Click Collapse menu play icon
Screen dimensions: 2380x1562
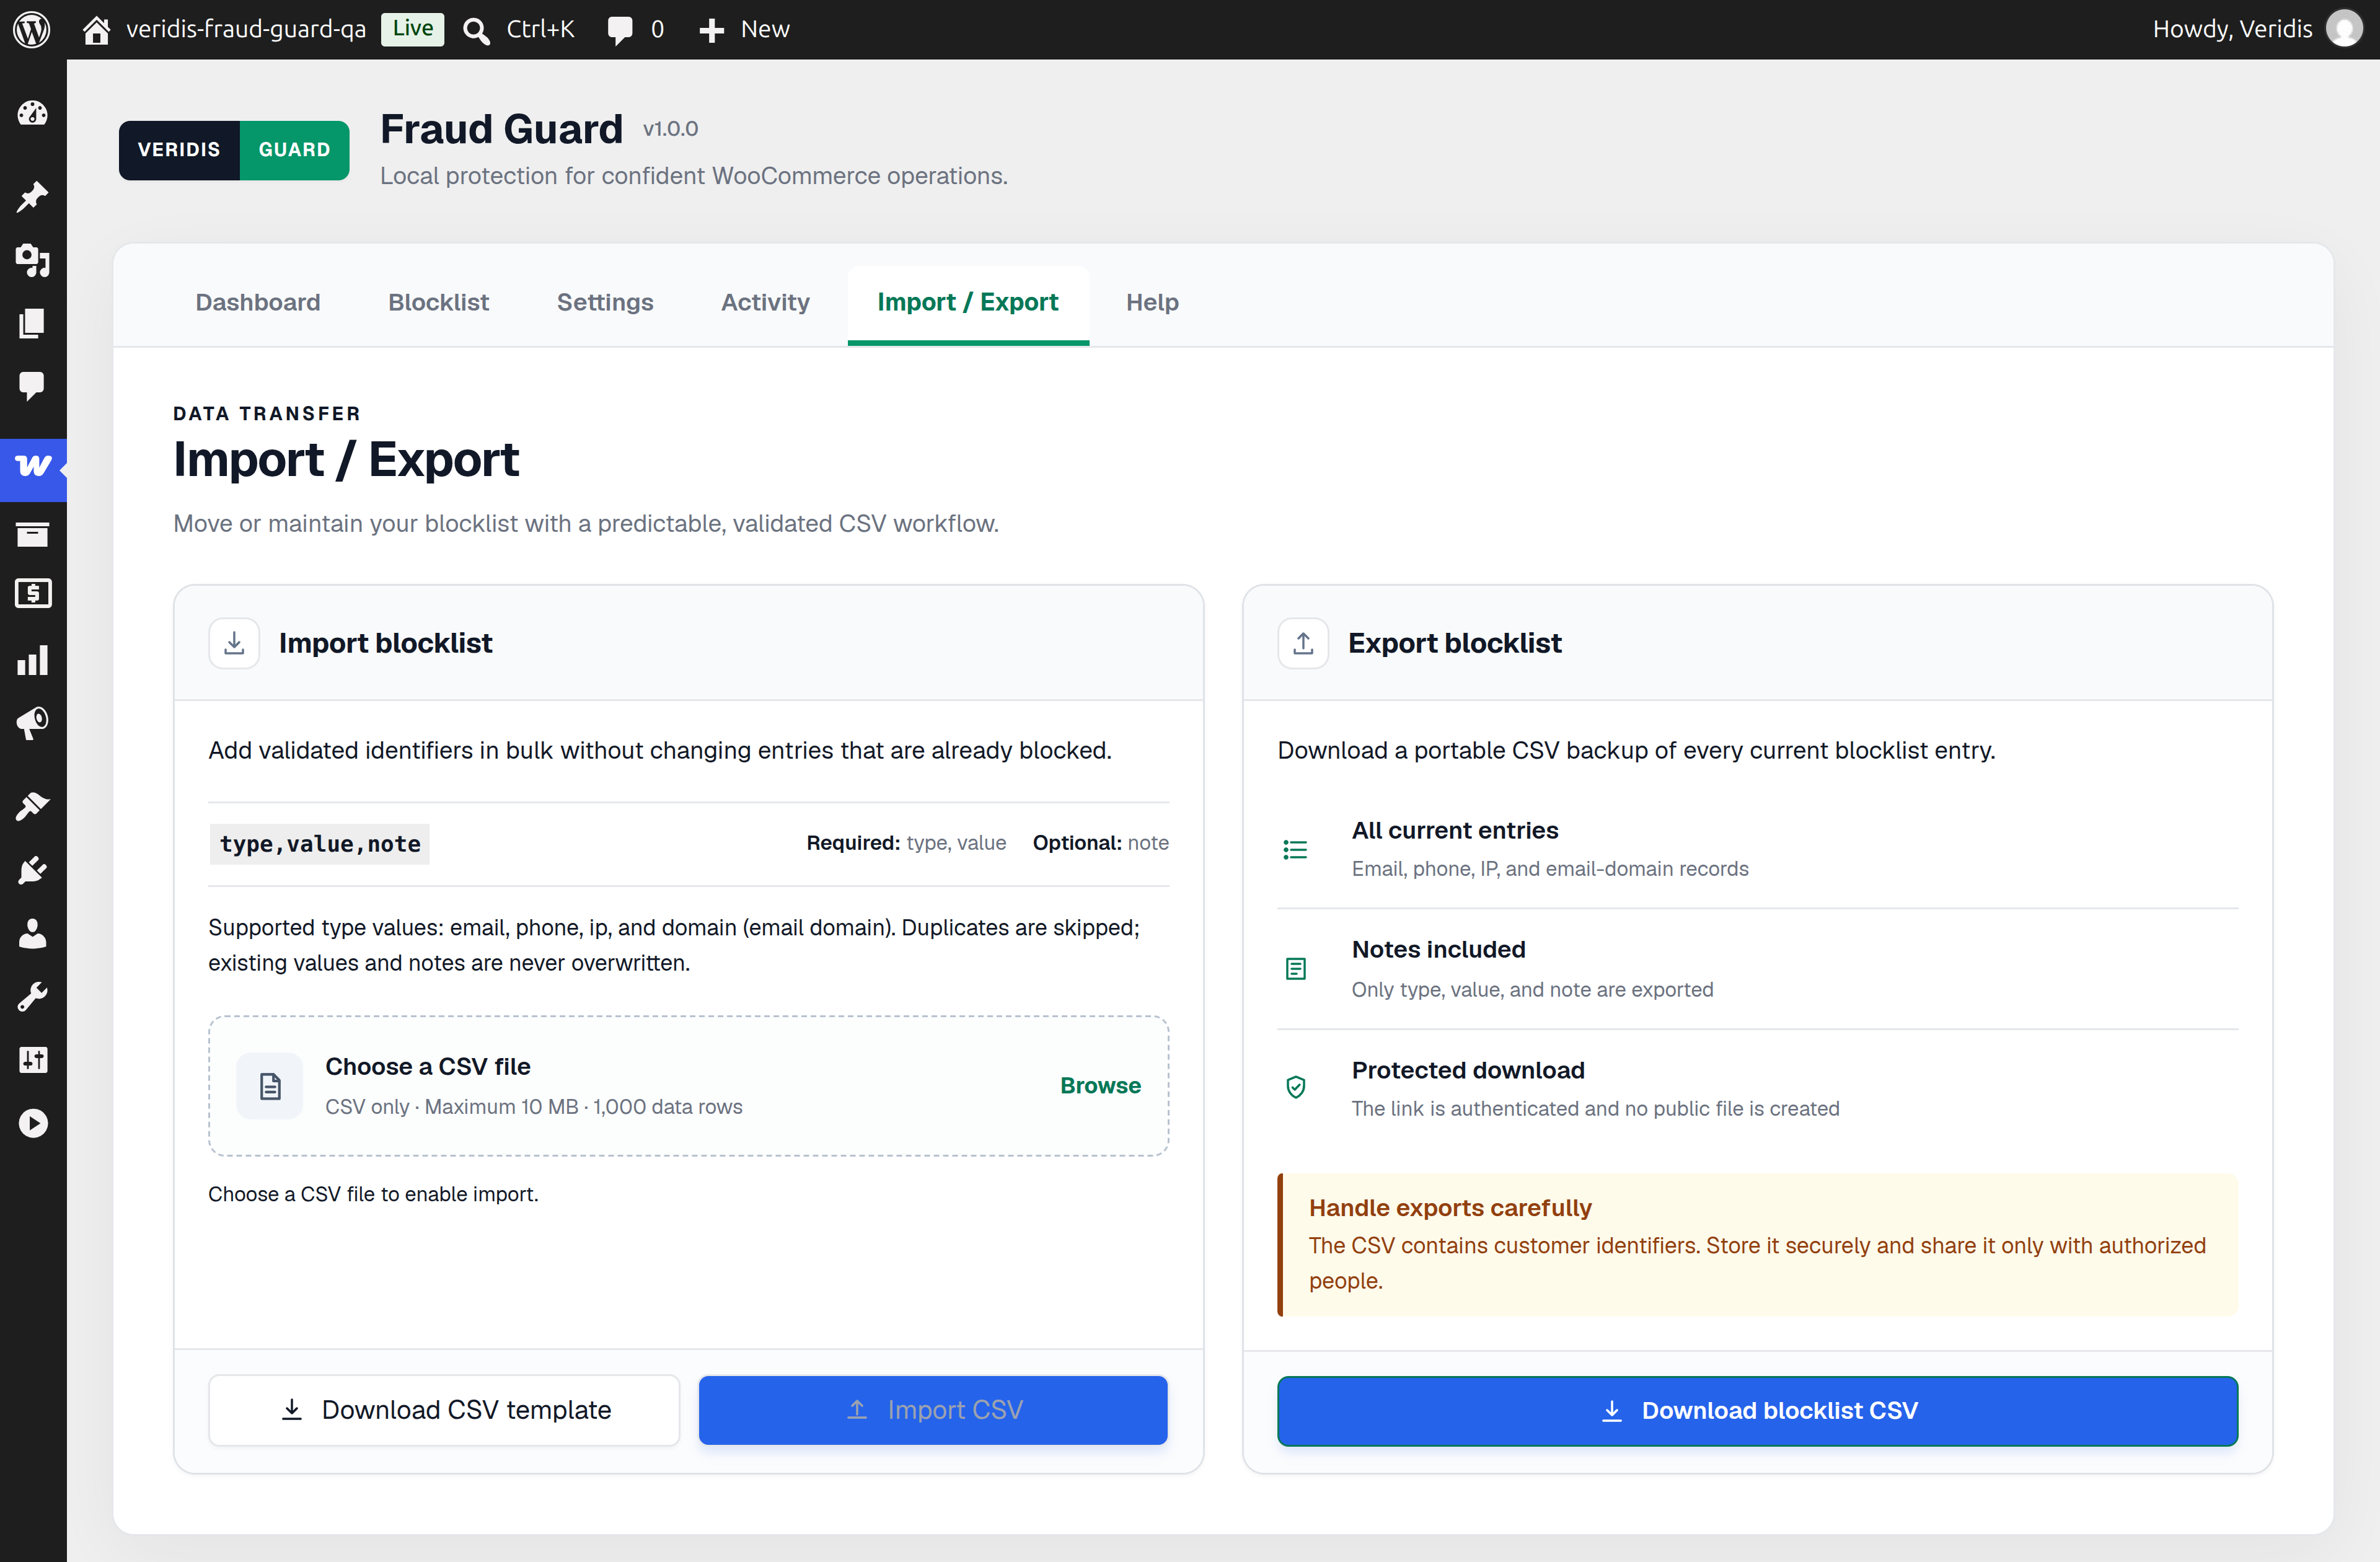pos(33,1123)
